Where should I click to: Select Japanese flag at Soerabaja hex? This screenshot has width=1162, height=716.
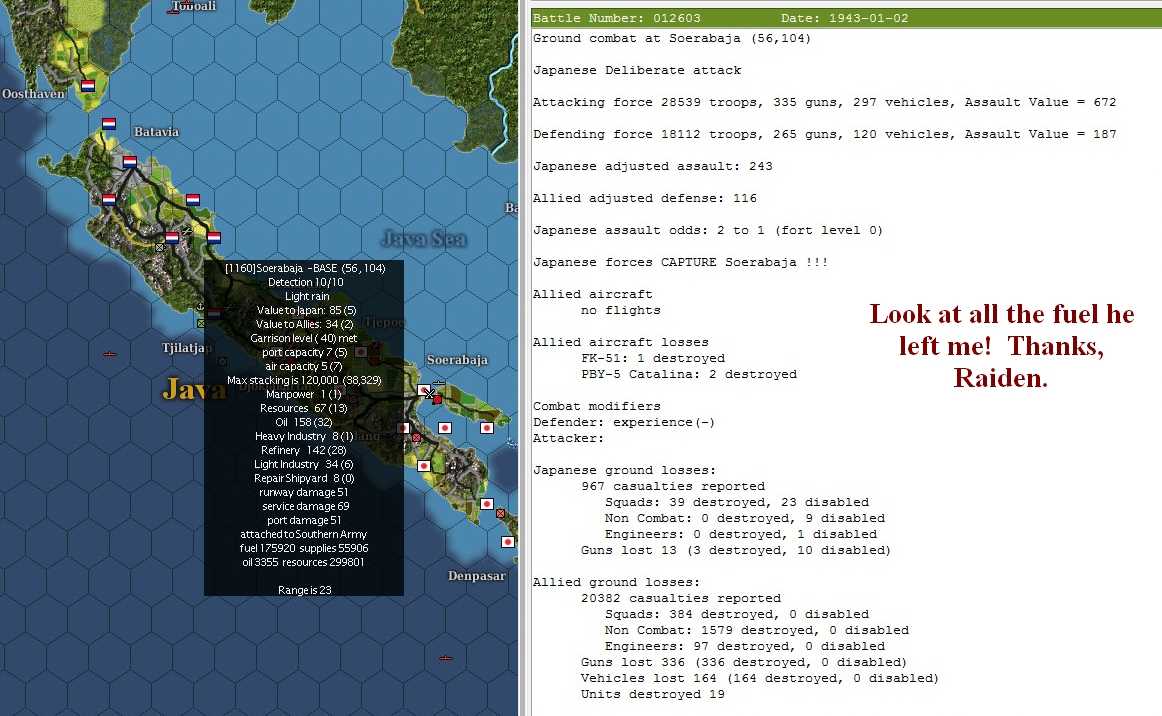[x=424, y=390]
